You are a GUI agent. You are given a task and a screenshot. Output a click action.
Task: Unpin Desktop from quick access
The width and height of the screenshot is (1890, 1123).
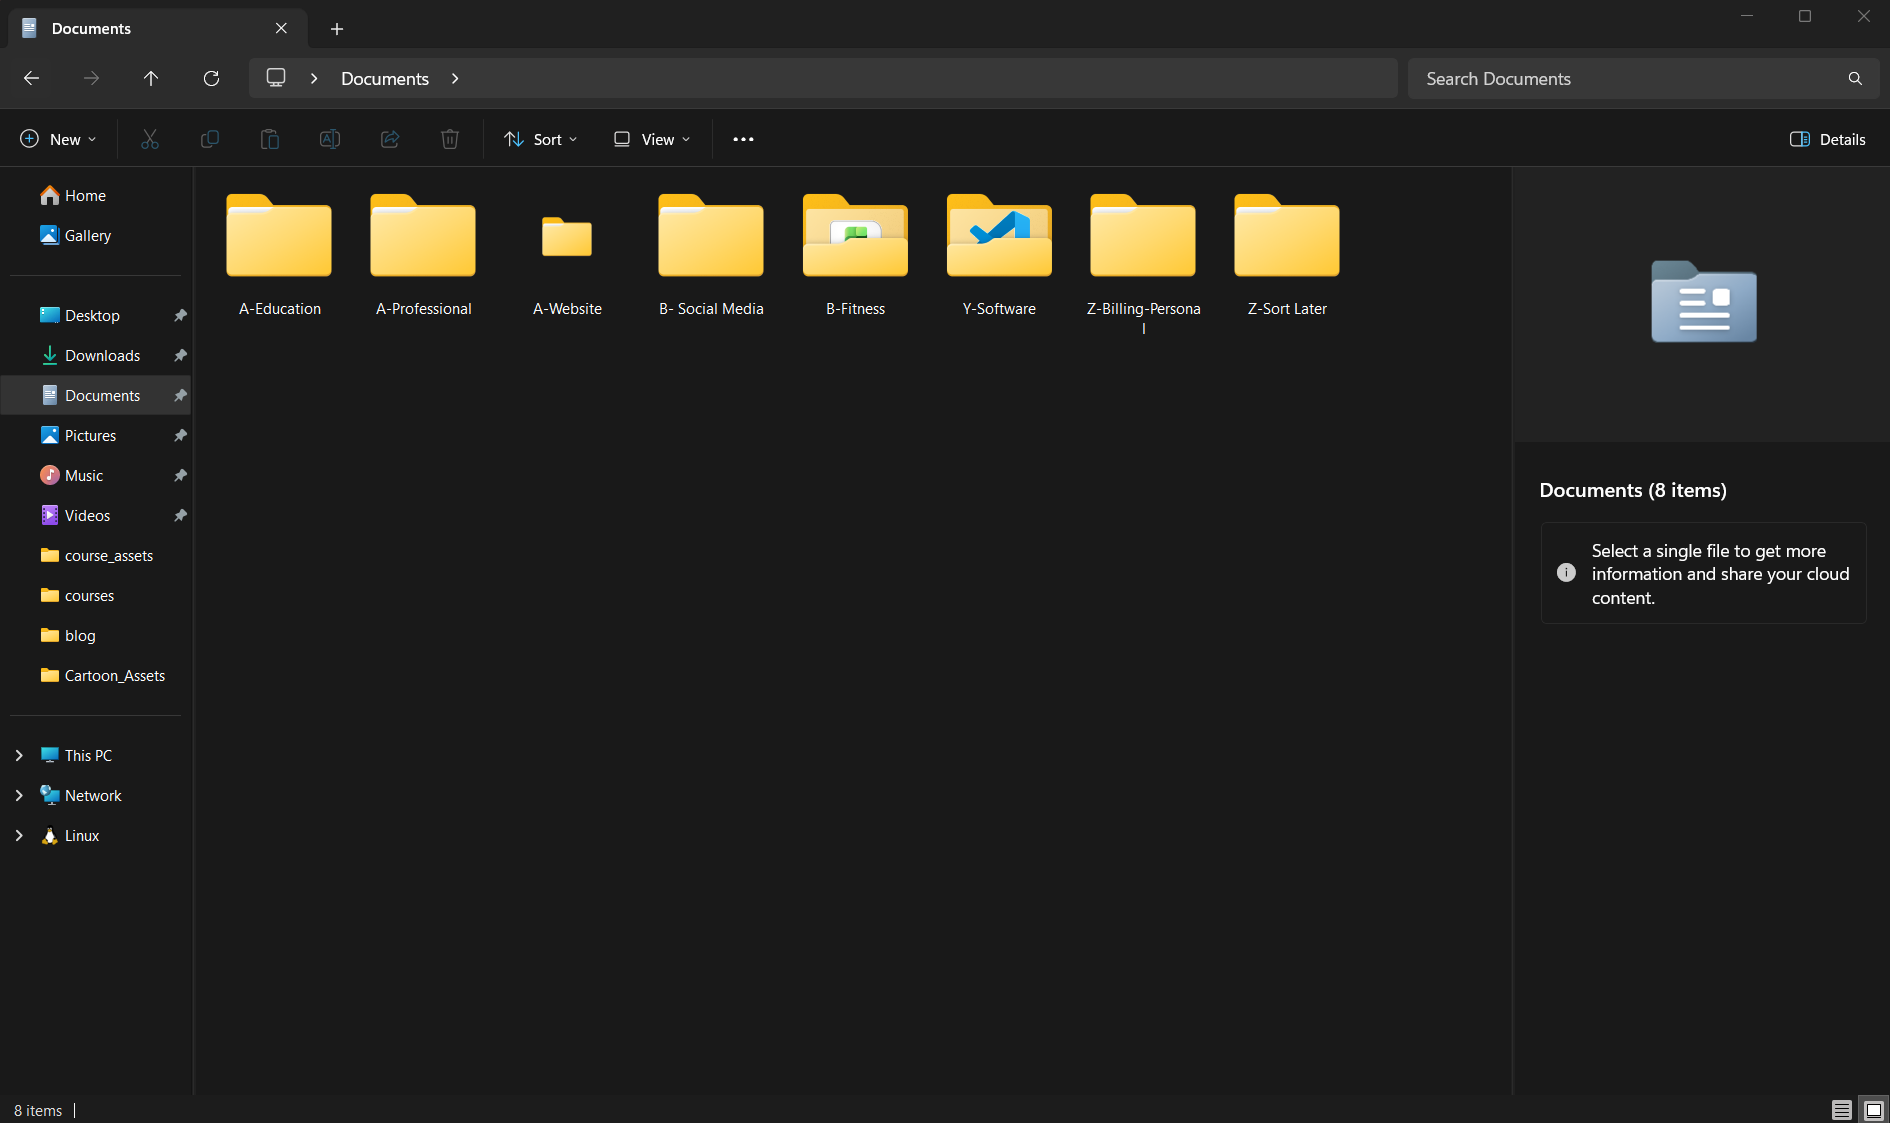click(x=180, y=315)
